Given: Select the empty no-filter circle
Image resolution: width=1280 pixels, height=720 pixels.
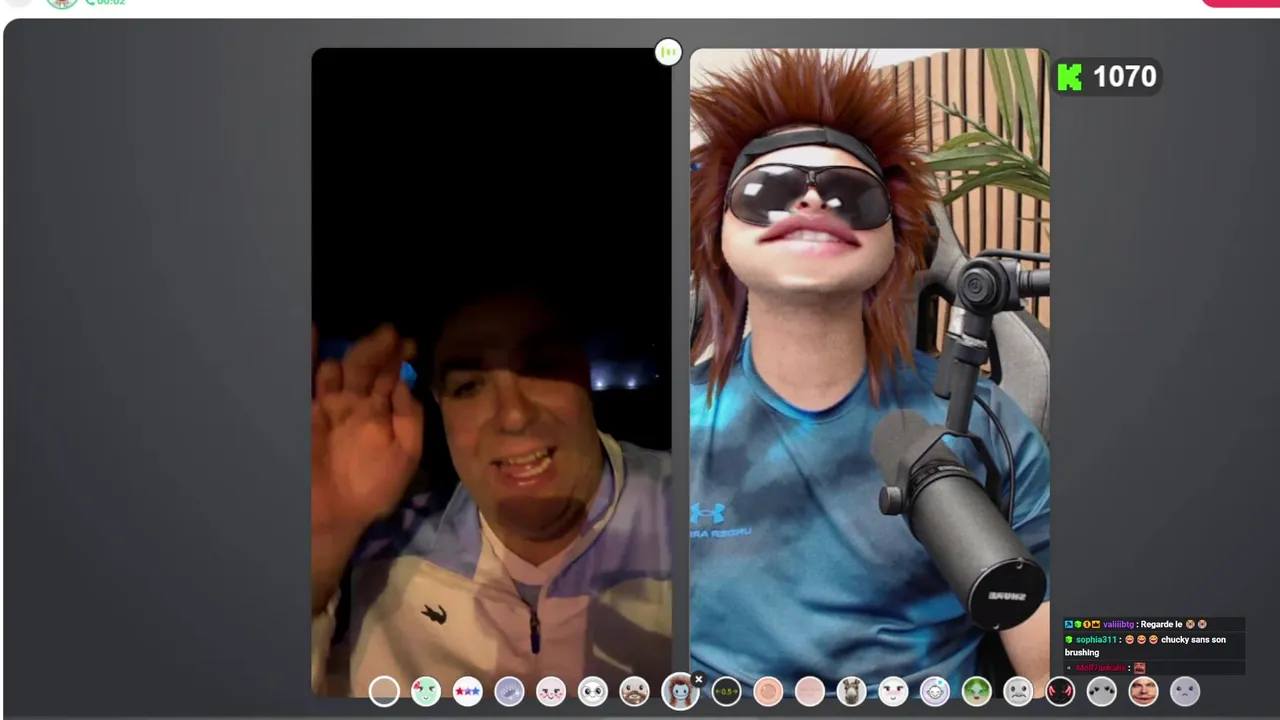Looking at the screenshot, I should (384, 691).
